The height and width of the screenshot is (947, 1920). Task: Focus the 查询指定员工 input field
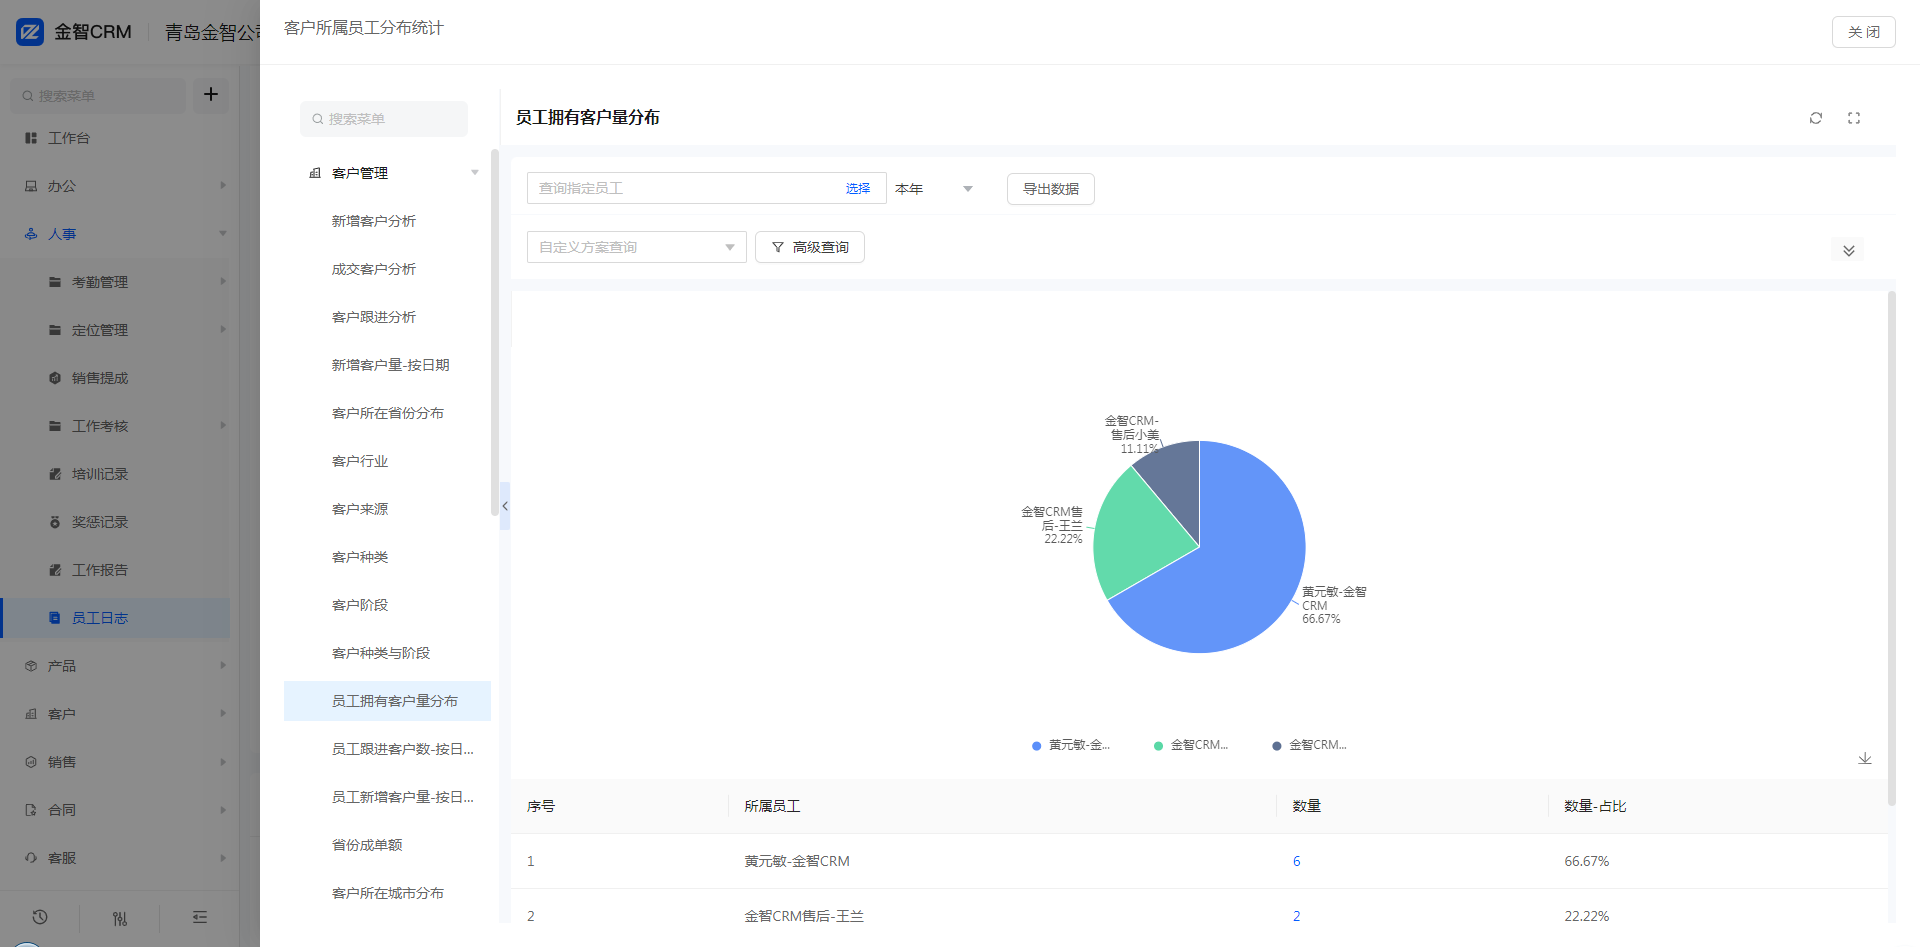[x=685, y=188]
